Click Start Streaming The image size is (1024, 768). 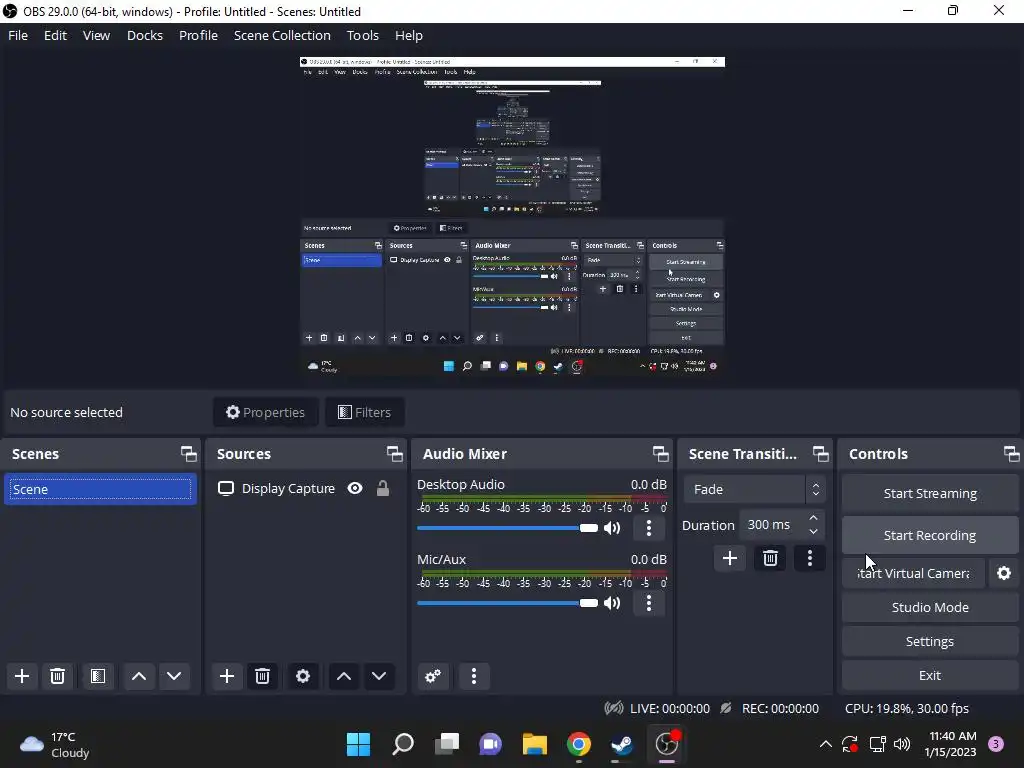pos(930,494)
